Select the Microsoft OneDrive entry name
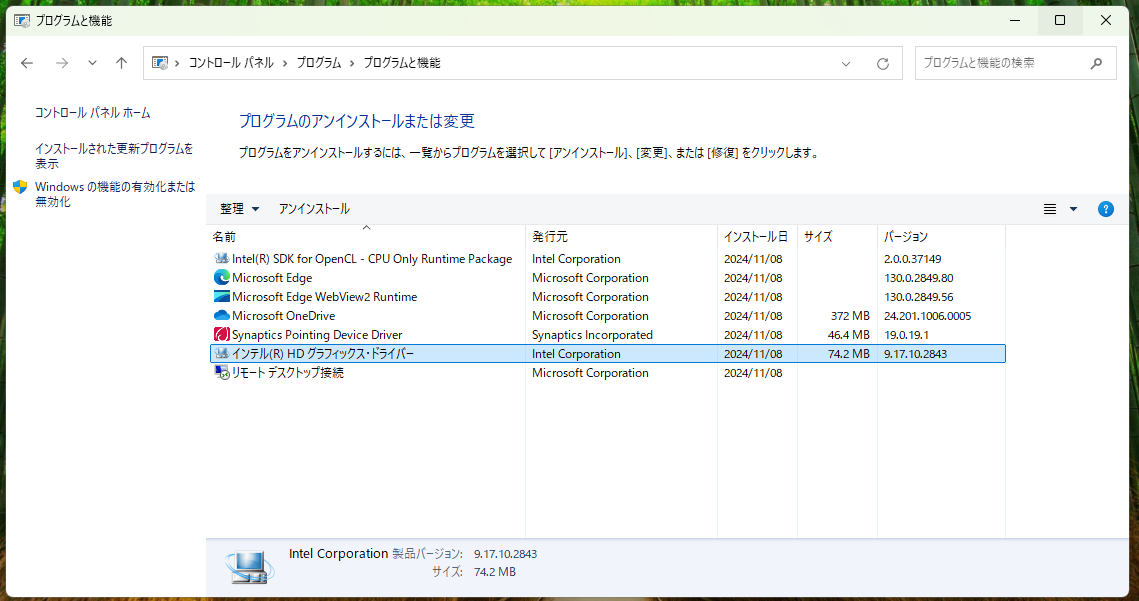The width and height of the screenshot is (1139, 601). tap(283, 315)
